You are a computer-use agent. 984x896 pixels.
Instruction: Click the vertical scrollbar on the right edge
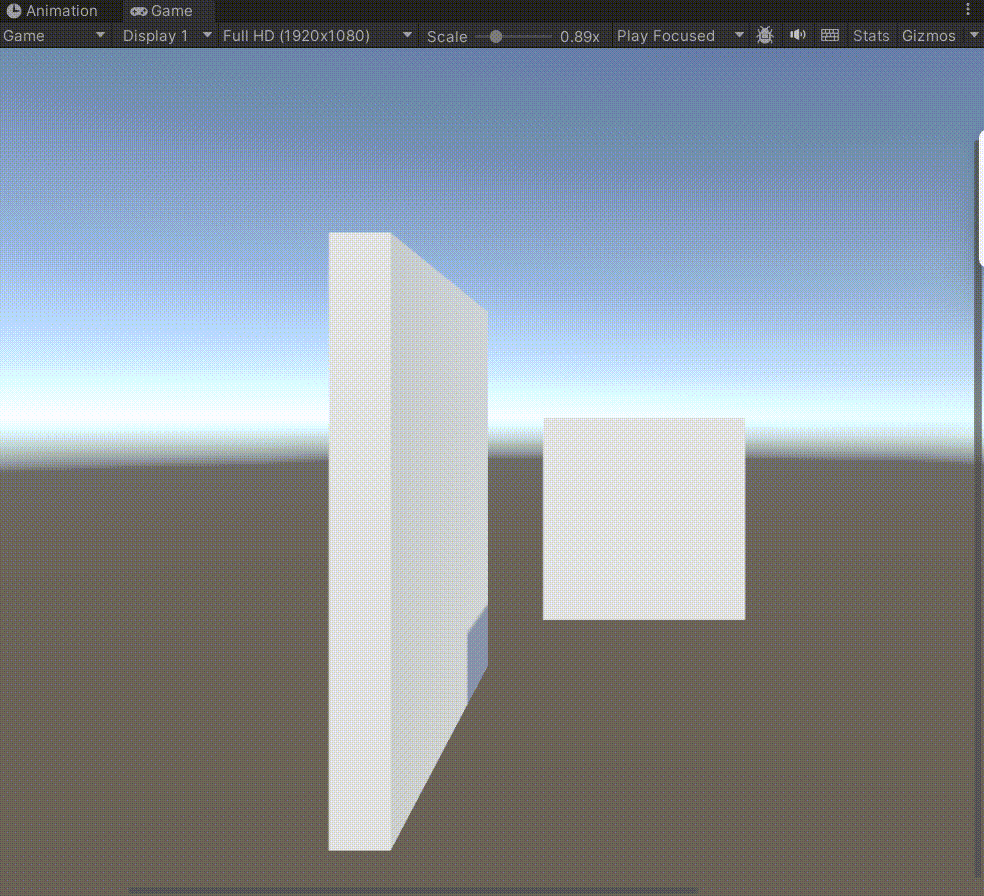[x=979, y=200]
